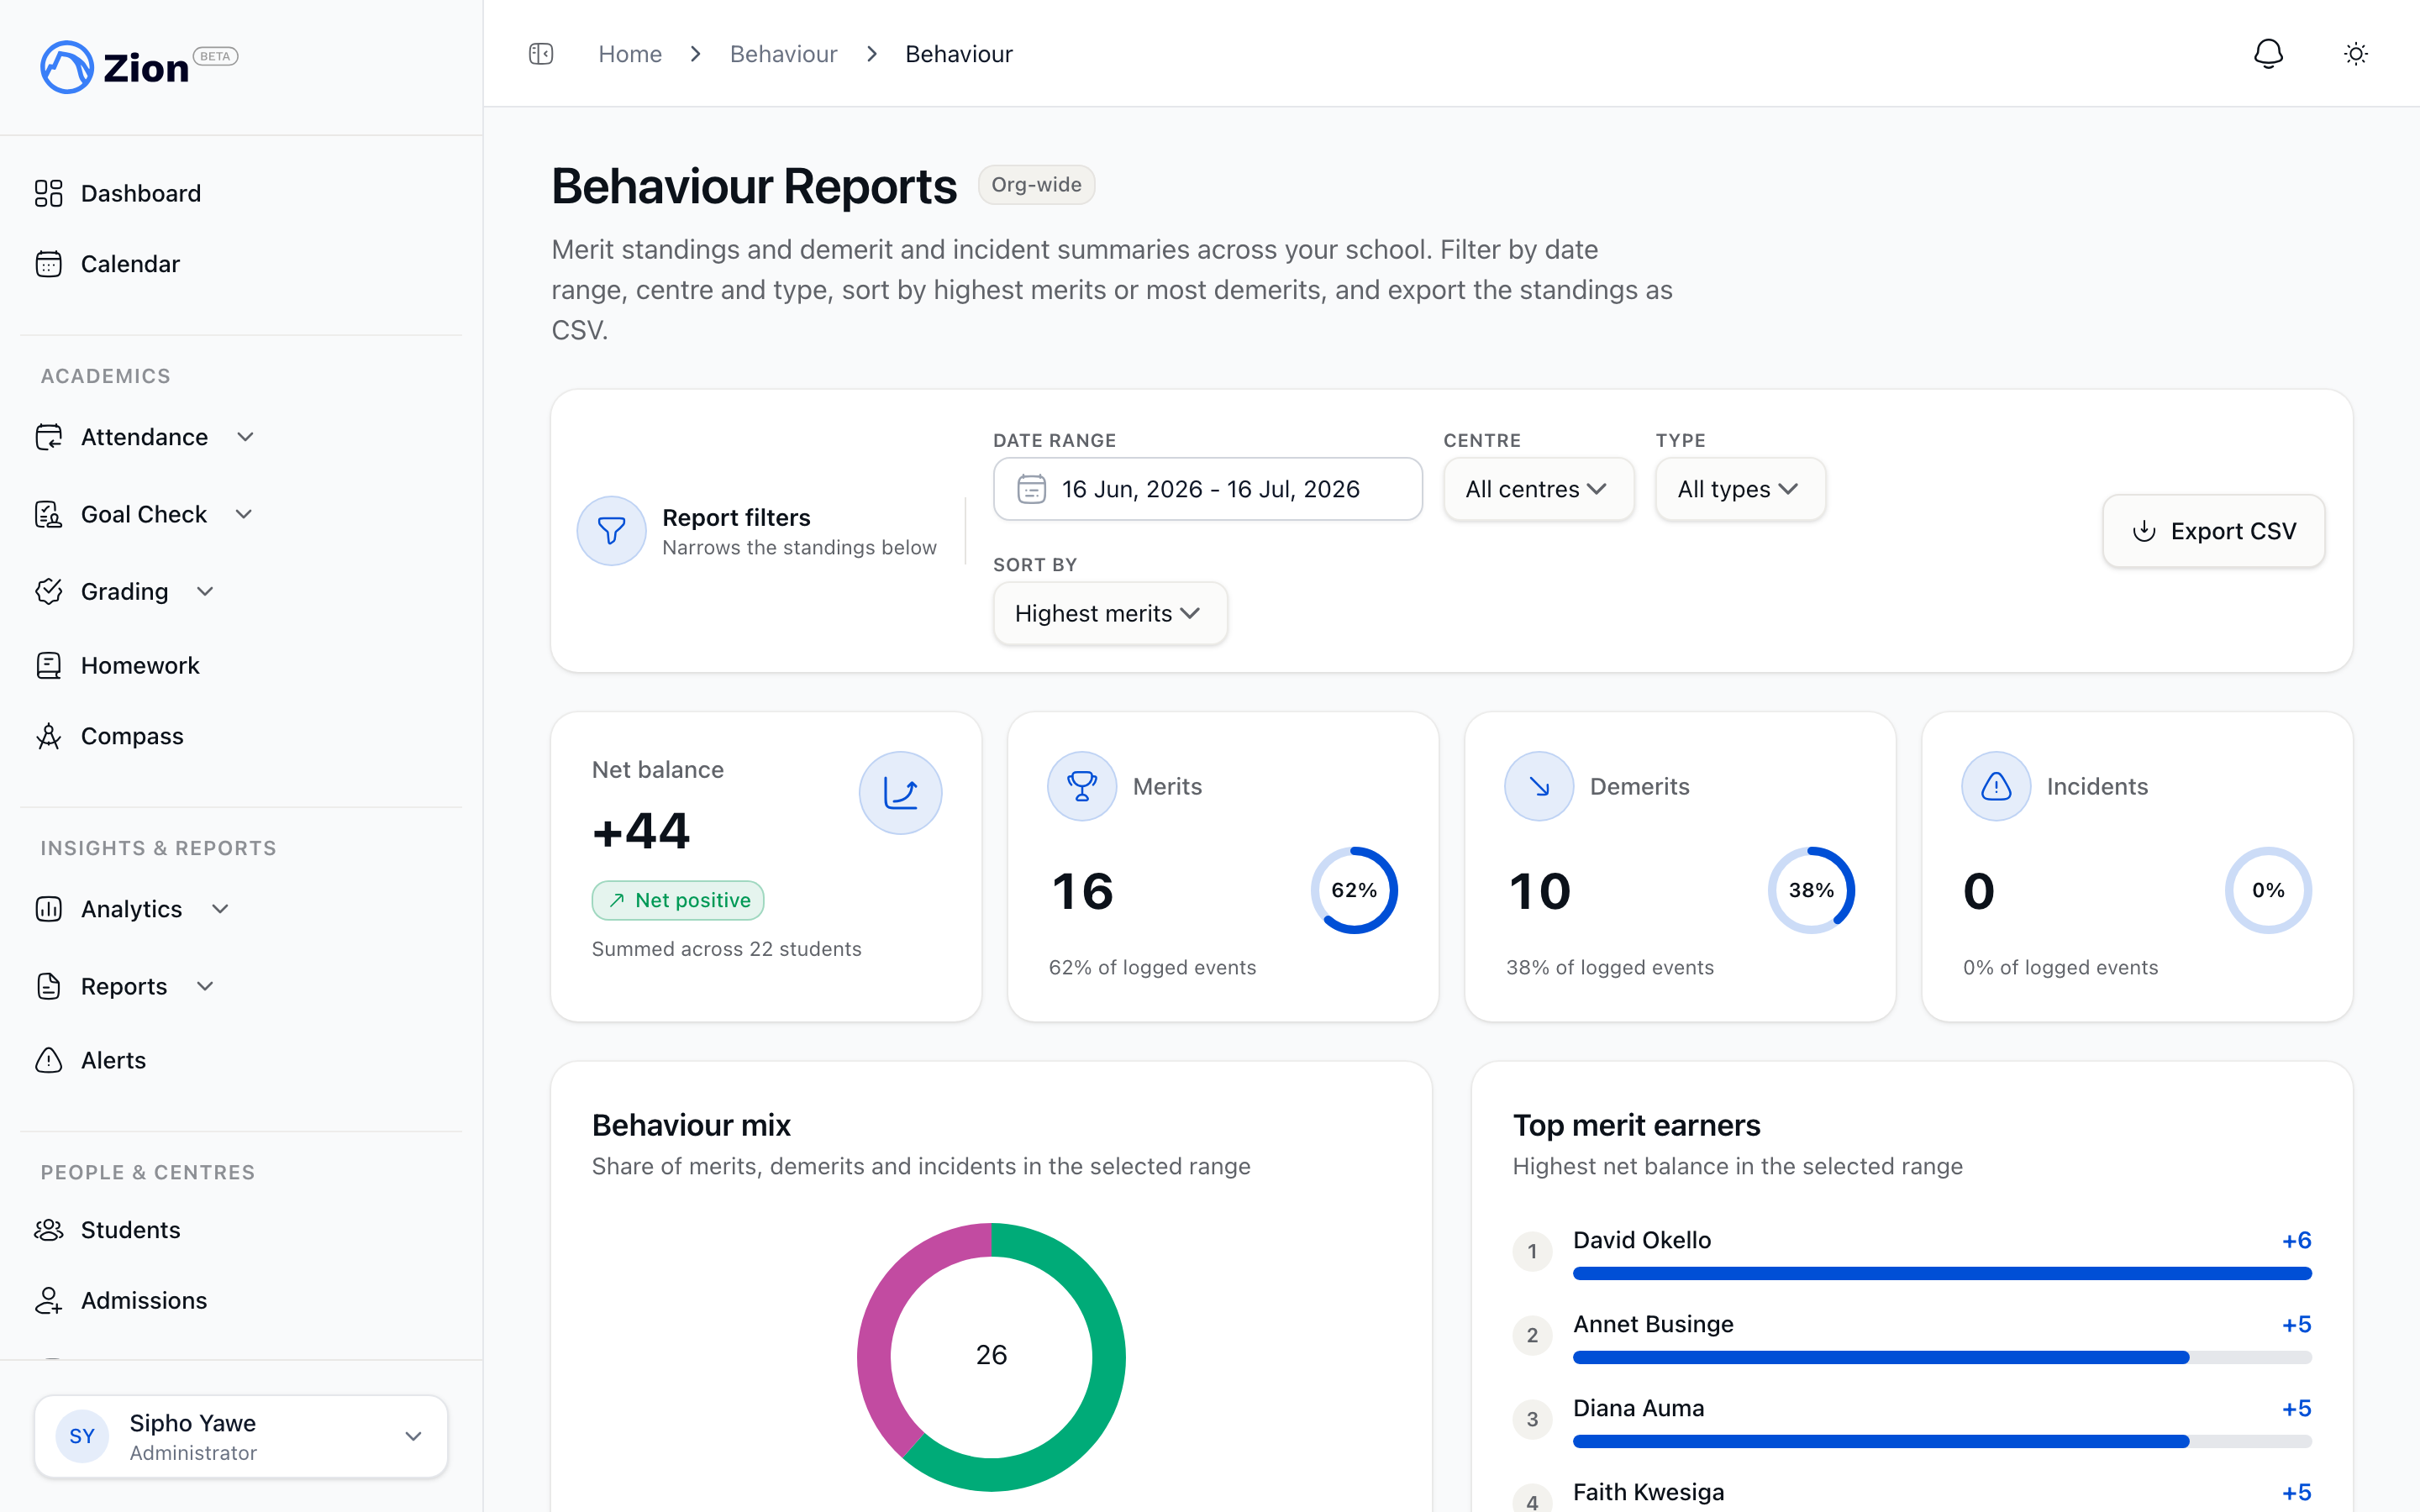This screenshot has width=2420, height=1512.
Task: Click the Students group icon
Action: click(49, 1230)
